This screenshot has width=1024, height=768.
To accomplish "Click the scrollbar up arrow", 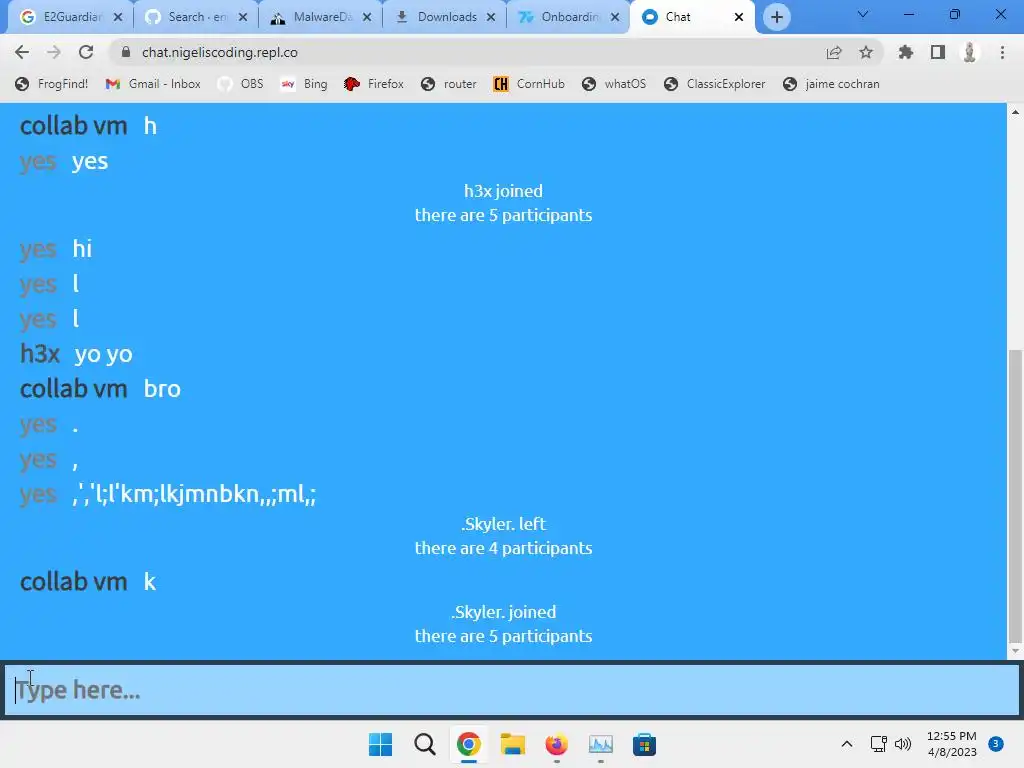I will pos(1015,112).
